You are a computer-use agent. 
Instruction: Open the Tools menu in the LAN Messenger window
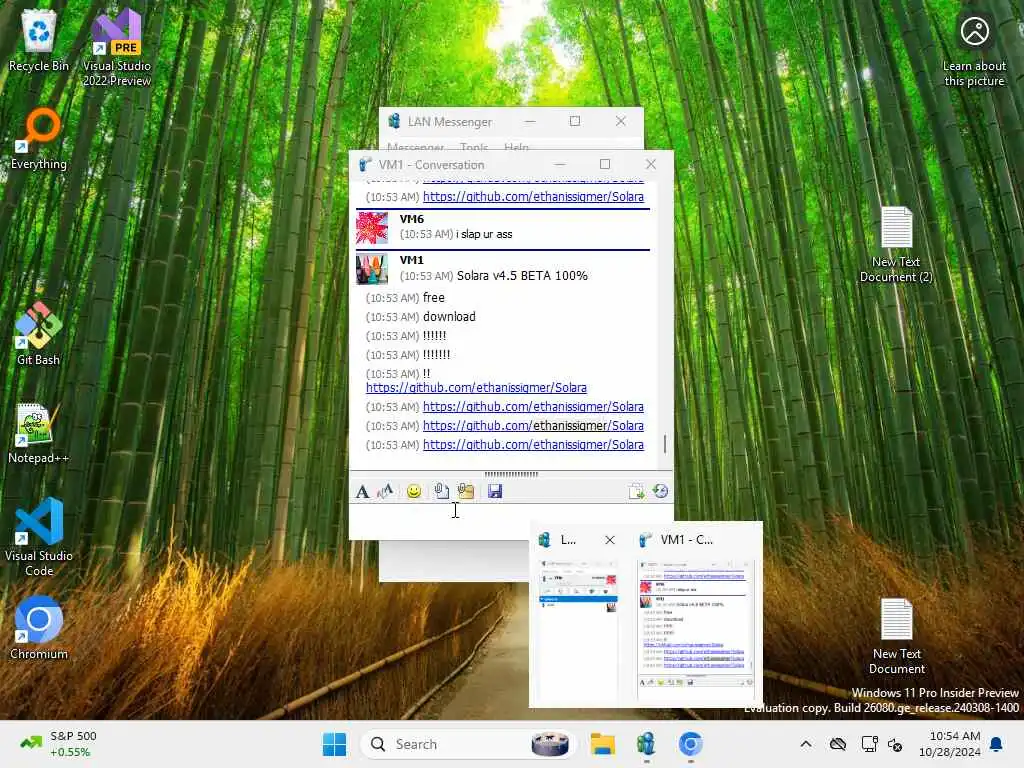[x=474, y=147]
